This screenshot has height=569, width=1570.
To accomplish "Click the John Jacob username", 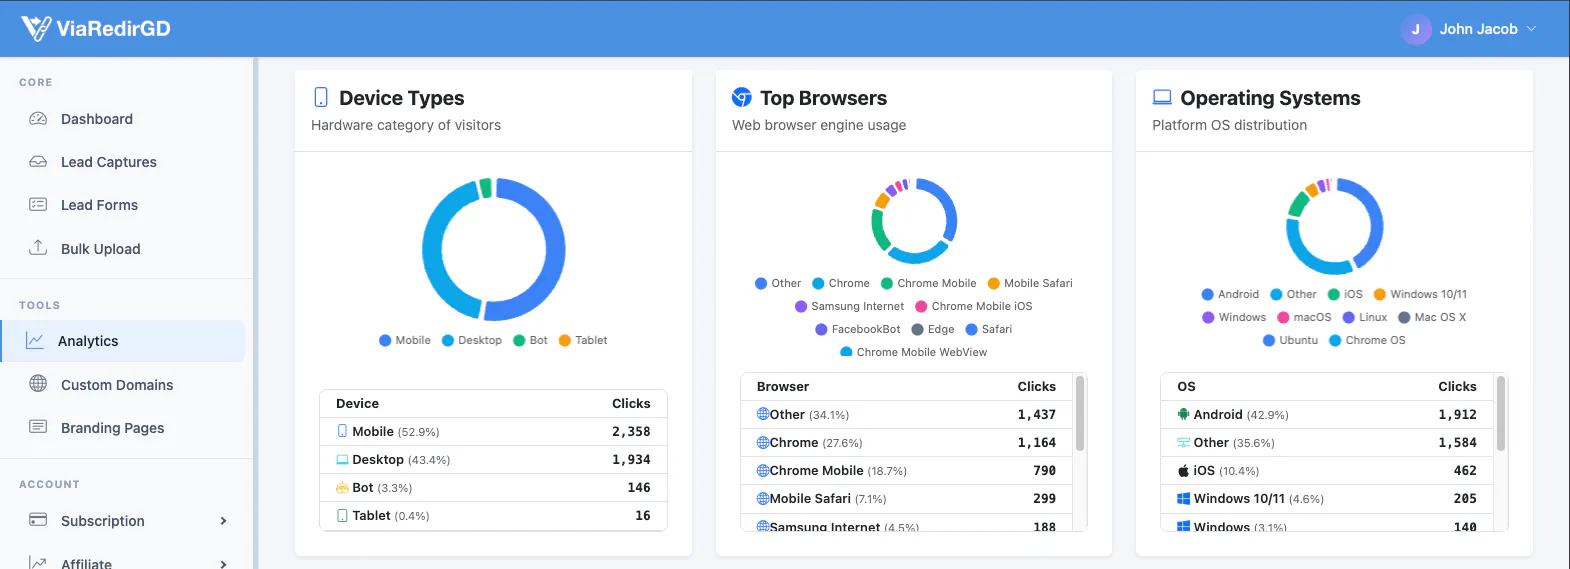I will pos(1478,29).
